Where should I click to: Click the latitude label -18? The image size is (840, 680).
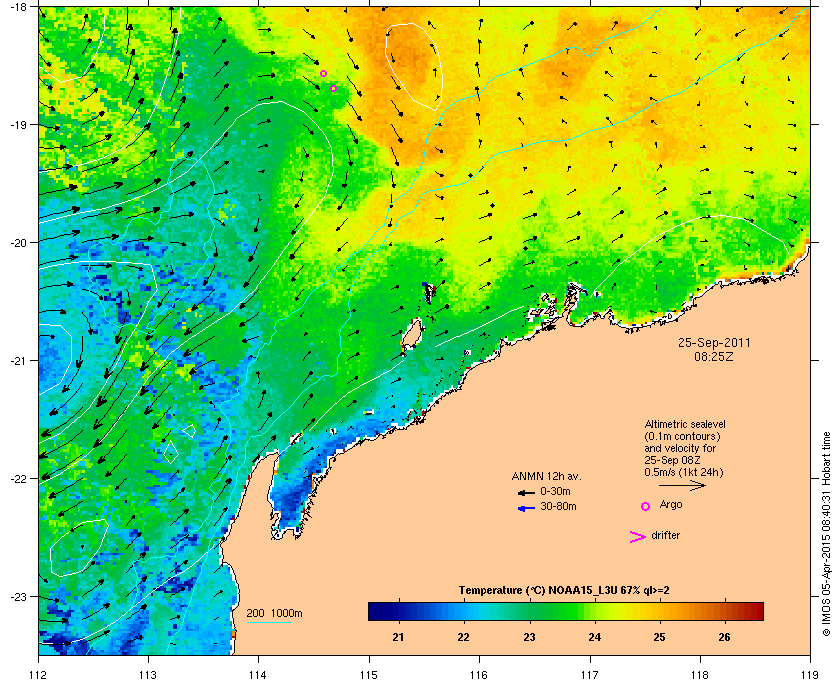(x=17, y=6)
